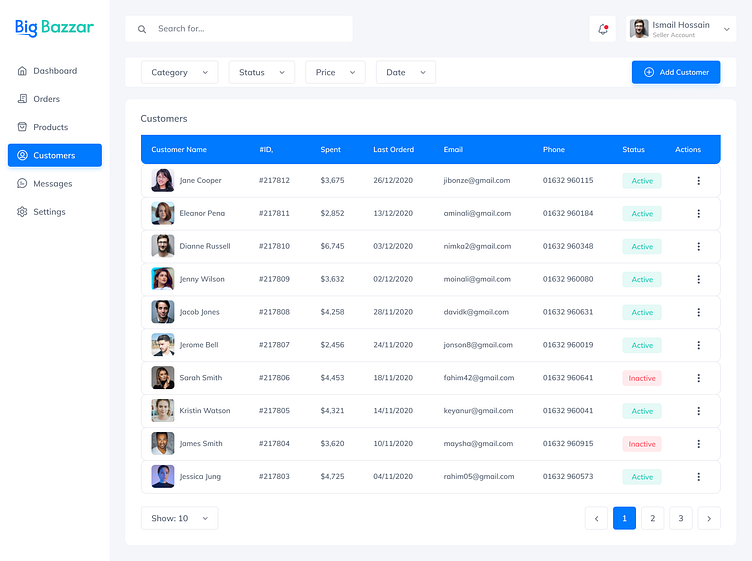The width and height of the screenshot is (752, 561).
Task: Open the Status filter dropdown
Action: click(x=261, y=72)
